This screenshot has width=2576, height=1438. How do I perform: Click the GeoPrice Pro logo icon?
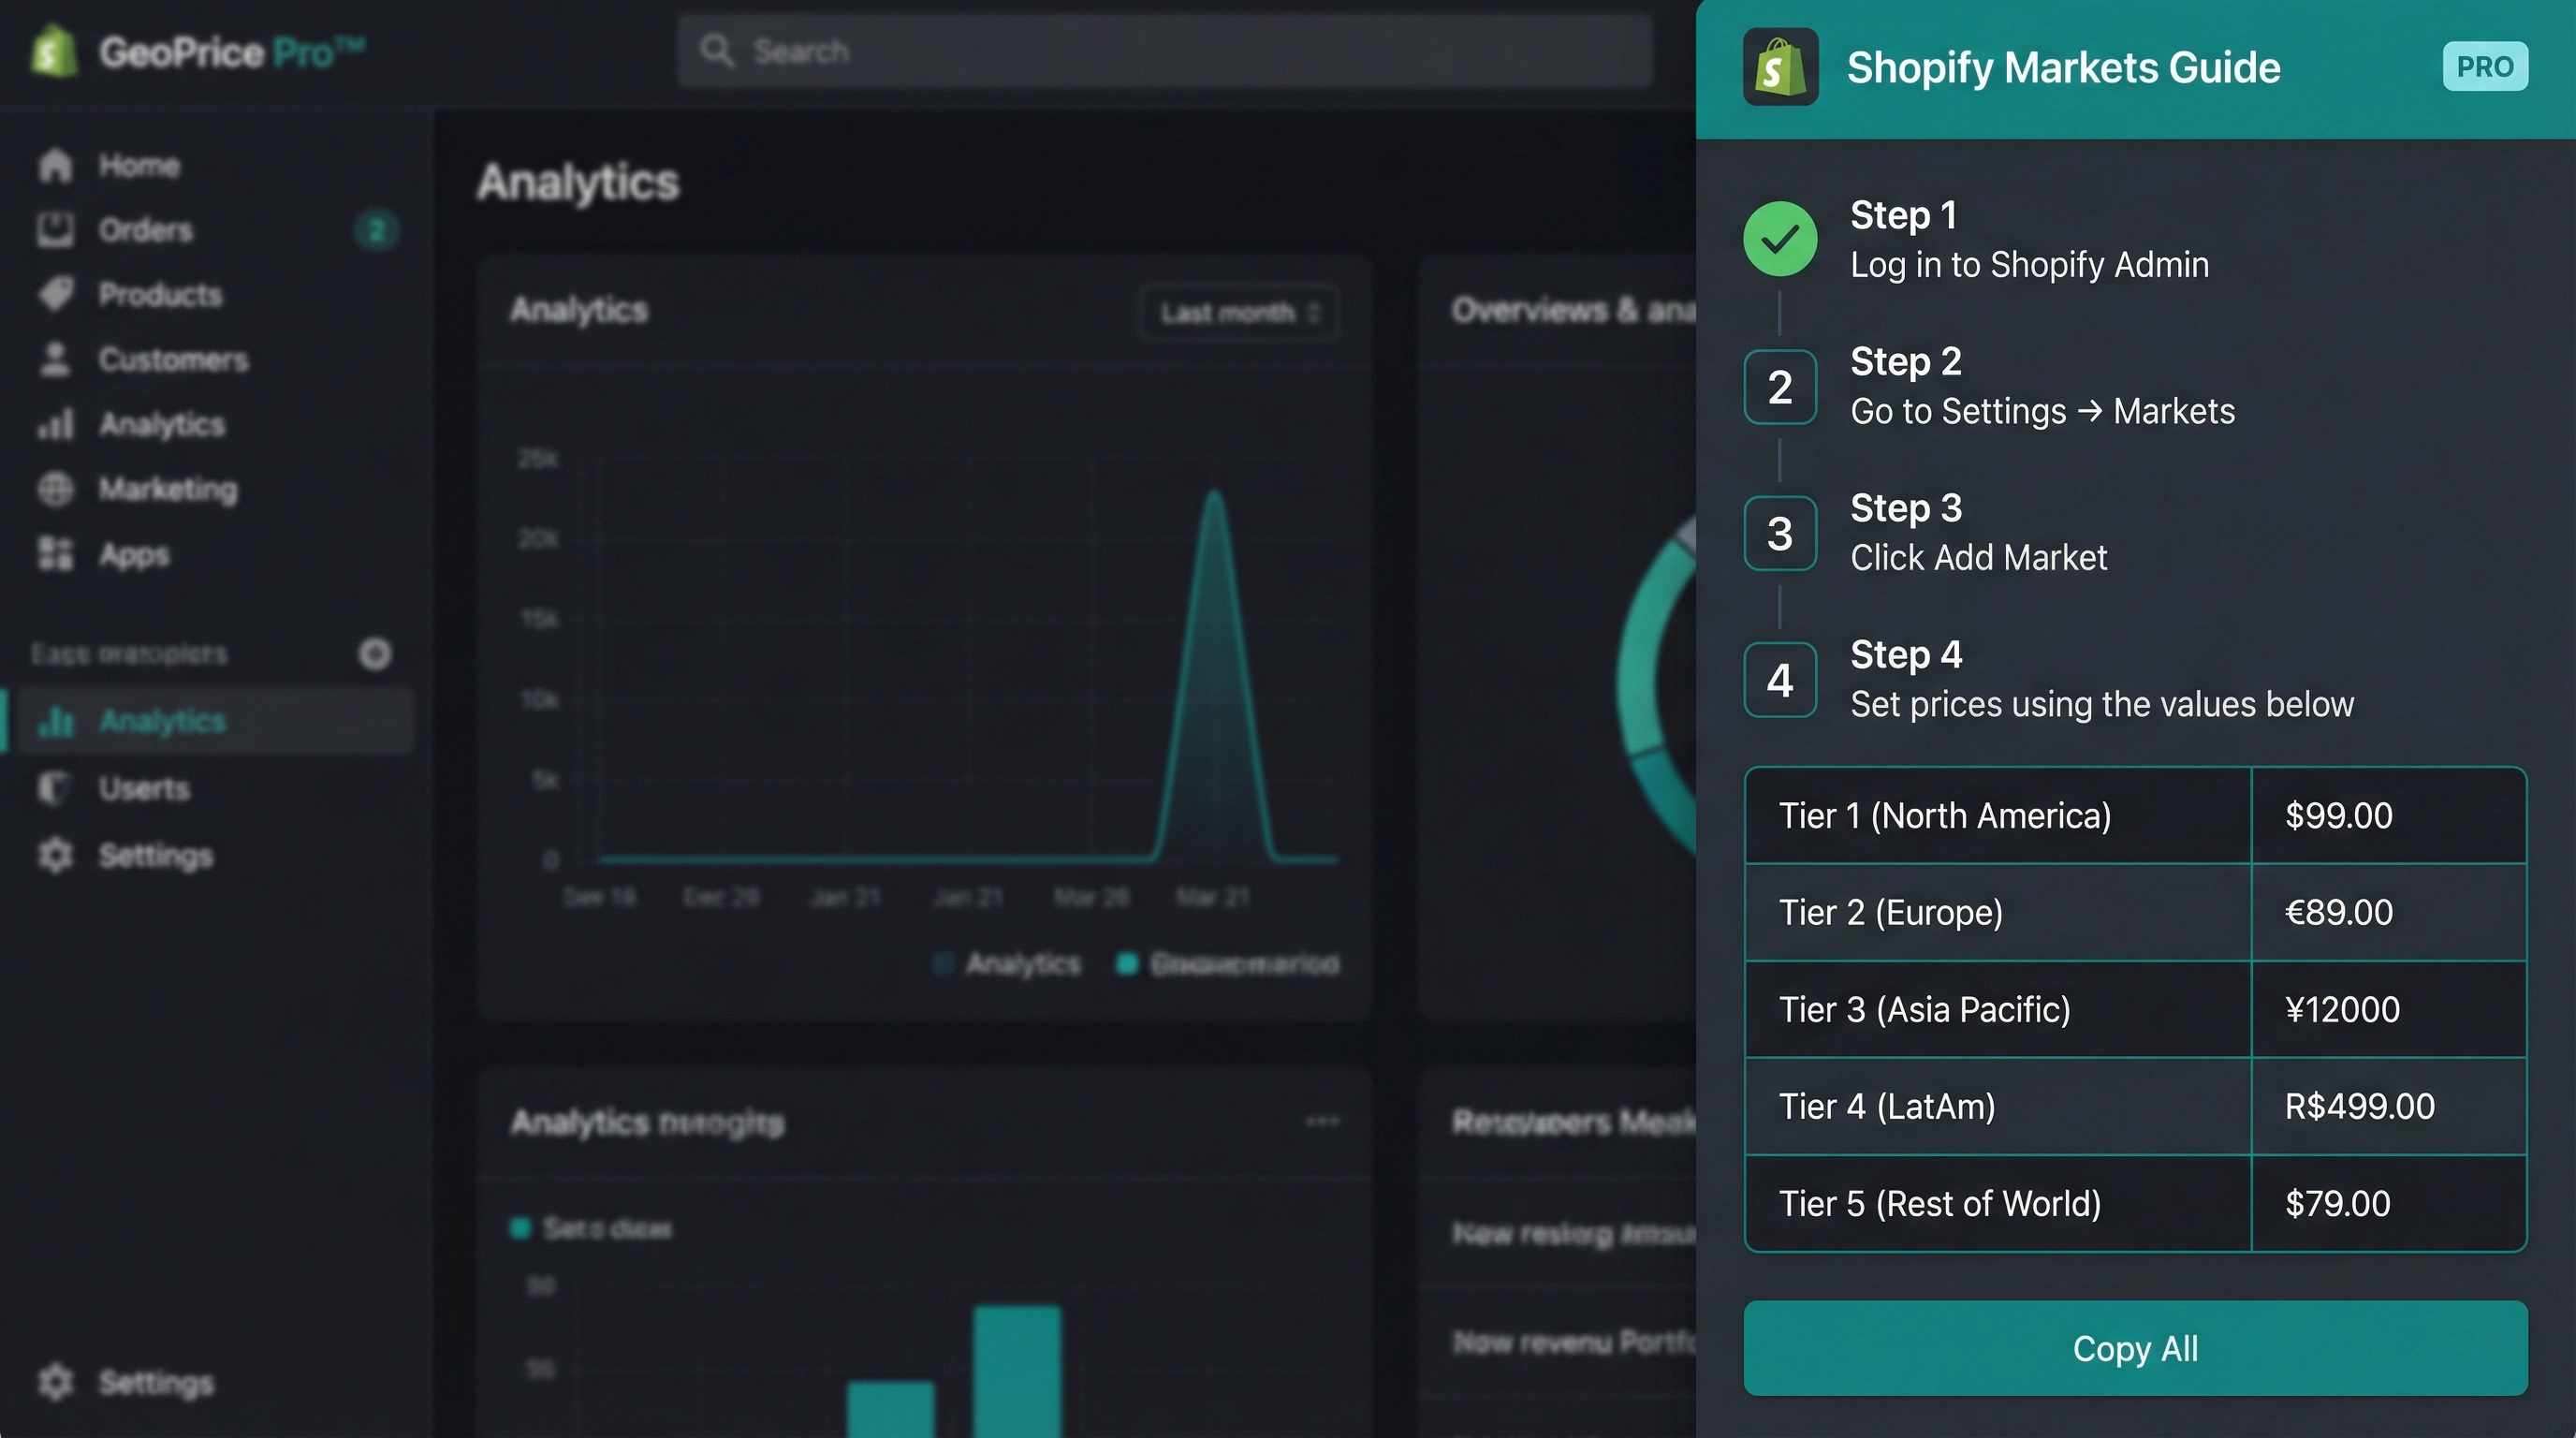(54, 52)
